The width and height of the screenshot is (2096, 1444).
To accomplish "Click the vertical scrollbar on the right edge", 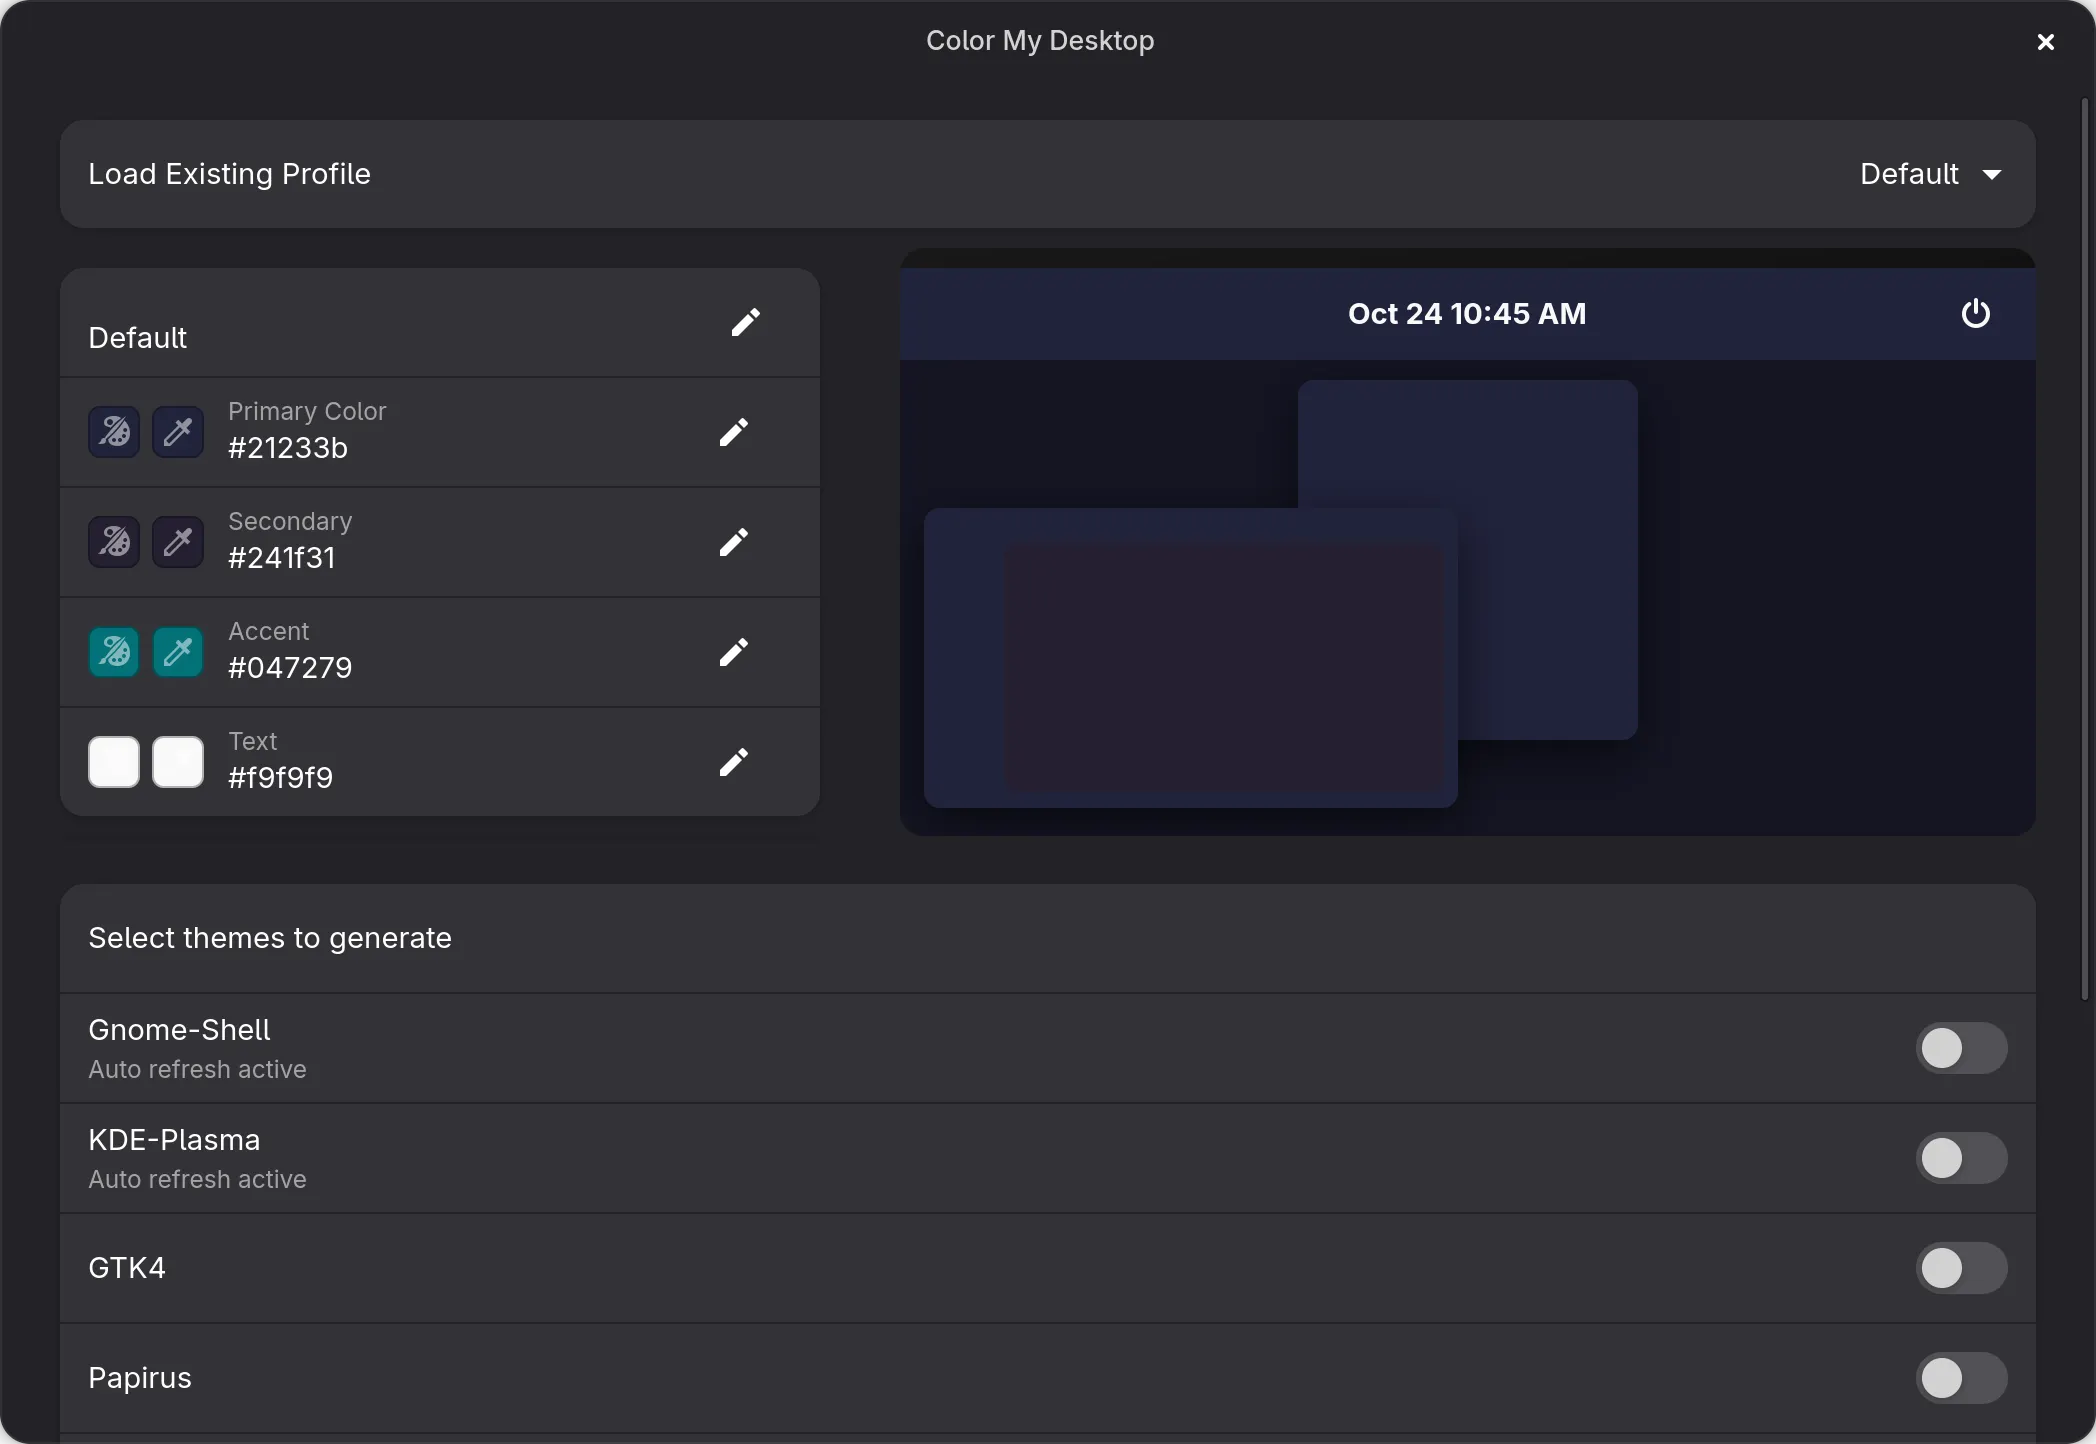I will (x=2086, y=548).
